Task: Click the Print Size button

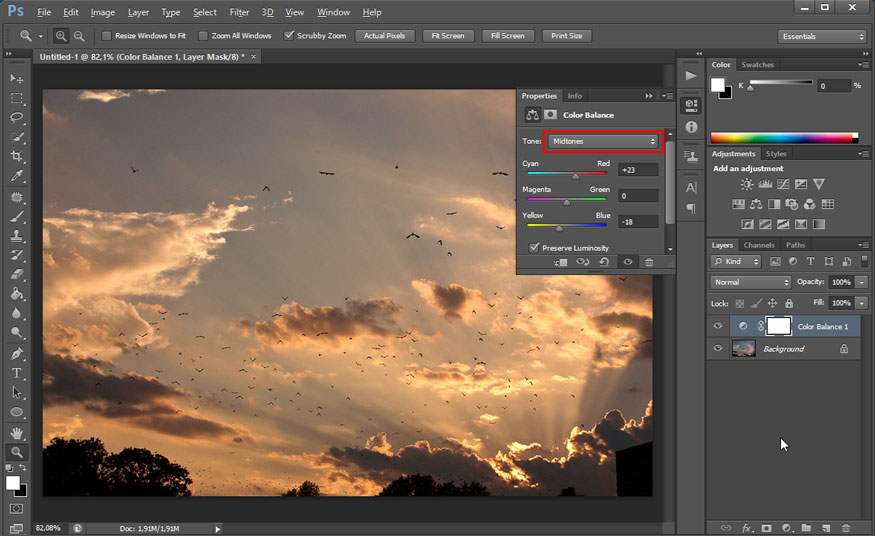Action: click(x=567, y=36)
